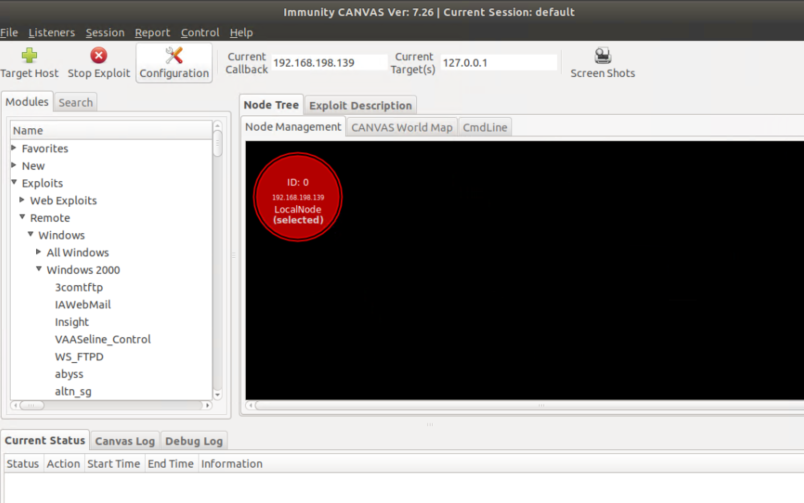The width and height of the screenshot is (804, 503).
Task: Click the Current Callback IP field
Action: pos(329,63)
